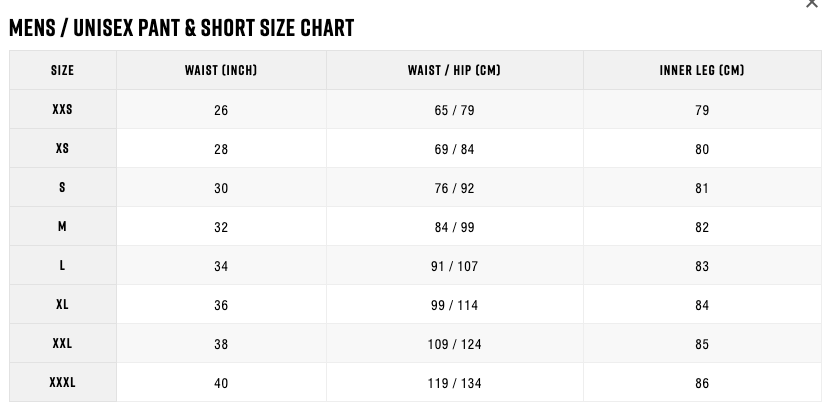Click the size chart title heading
This screenshot has width=831, height=416.
coord(182,28)
